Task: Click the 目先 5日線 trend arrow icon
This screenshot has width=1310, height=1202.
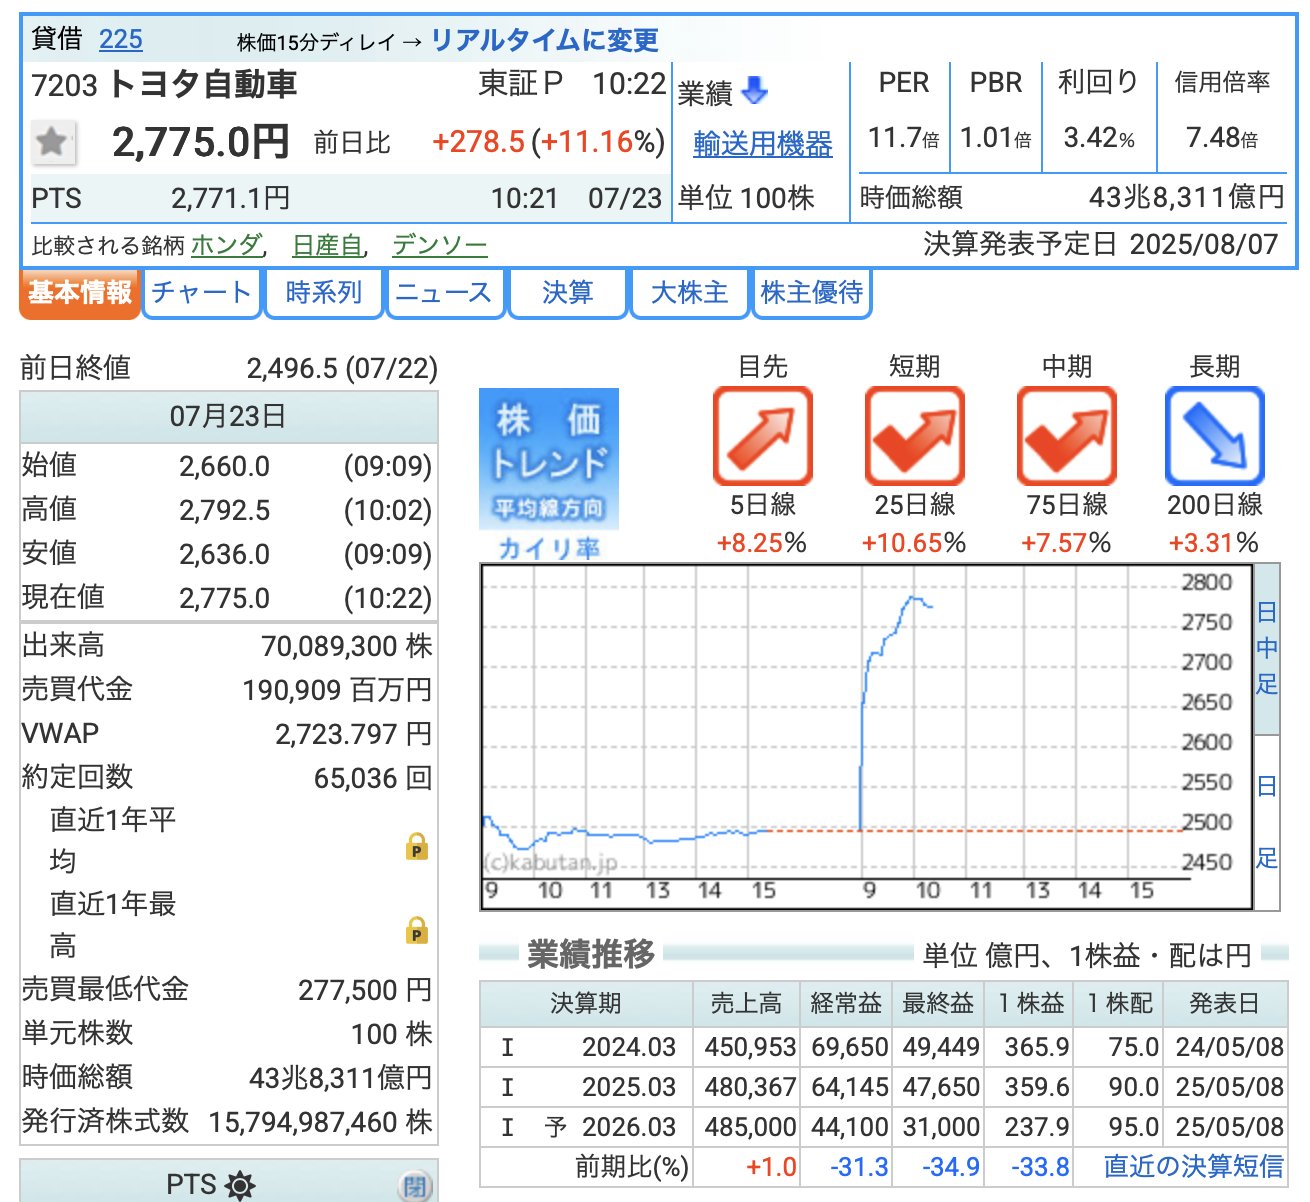Action: [763, 436]
